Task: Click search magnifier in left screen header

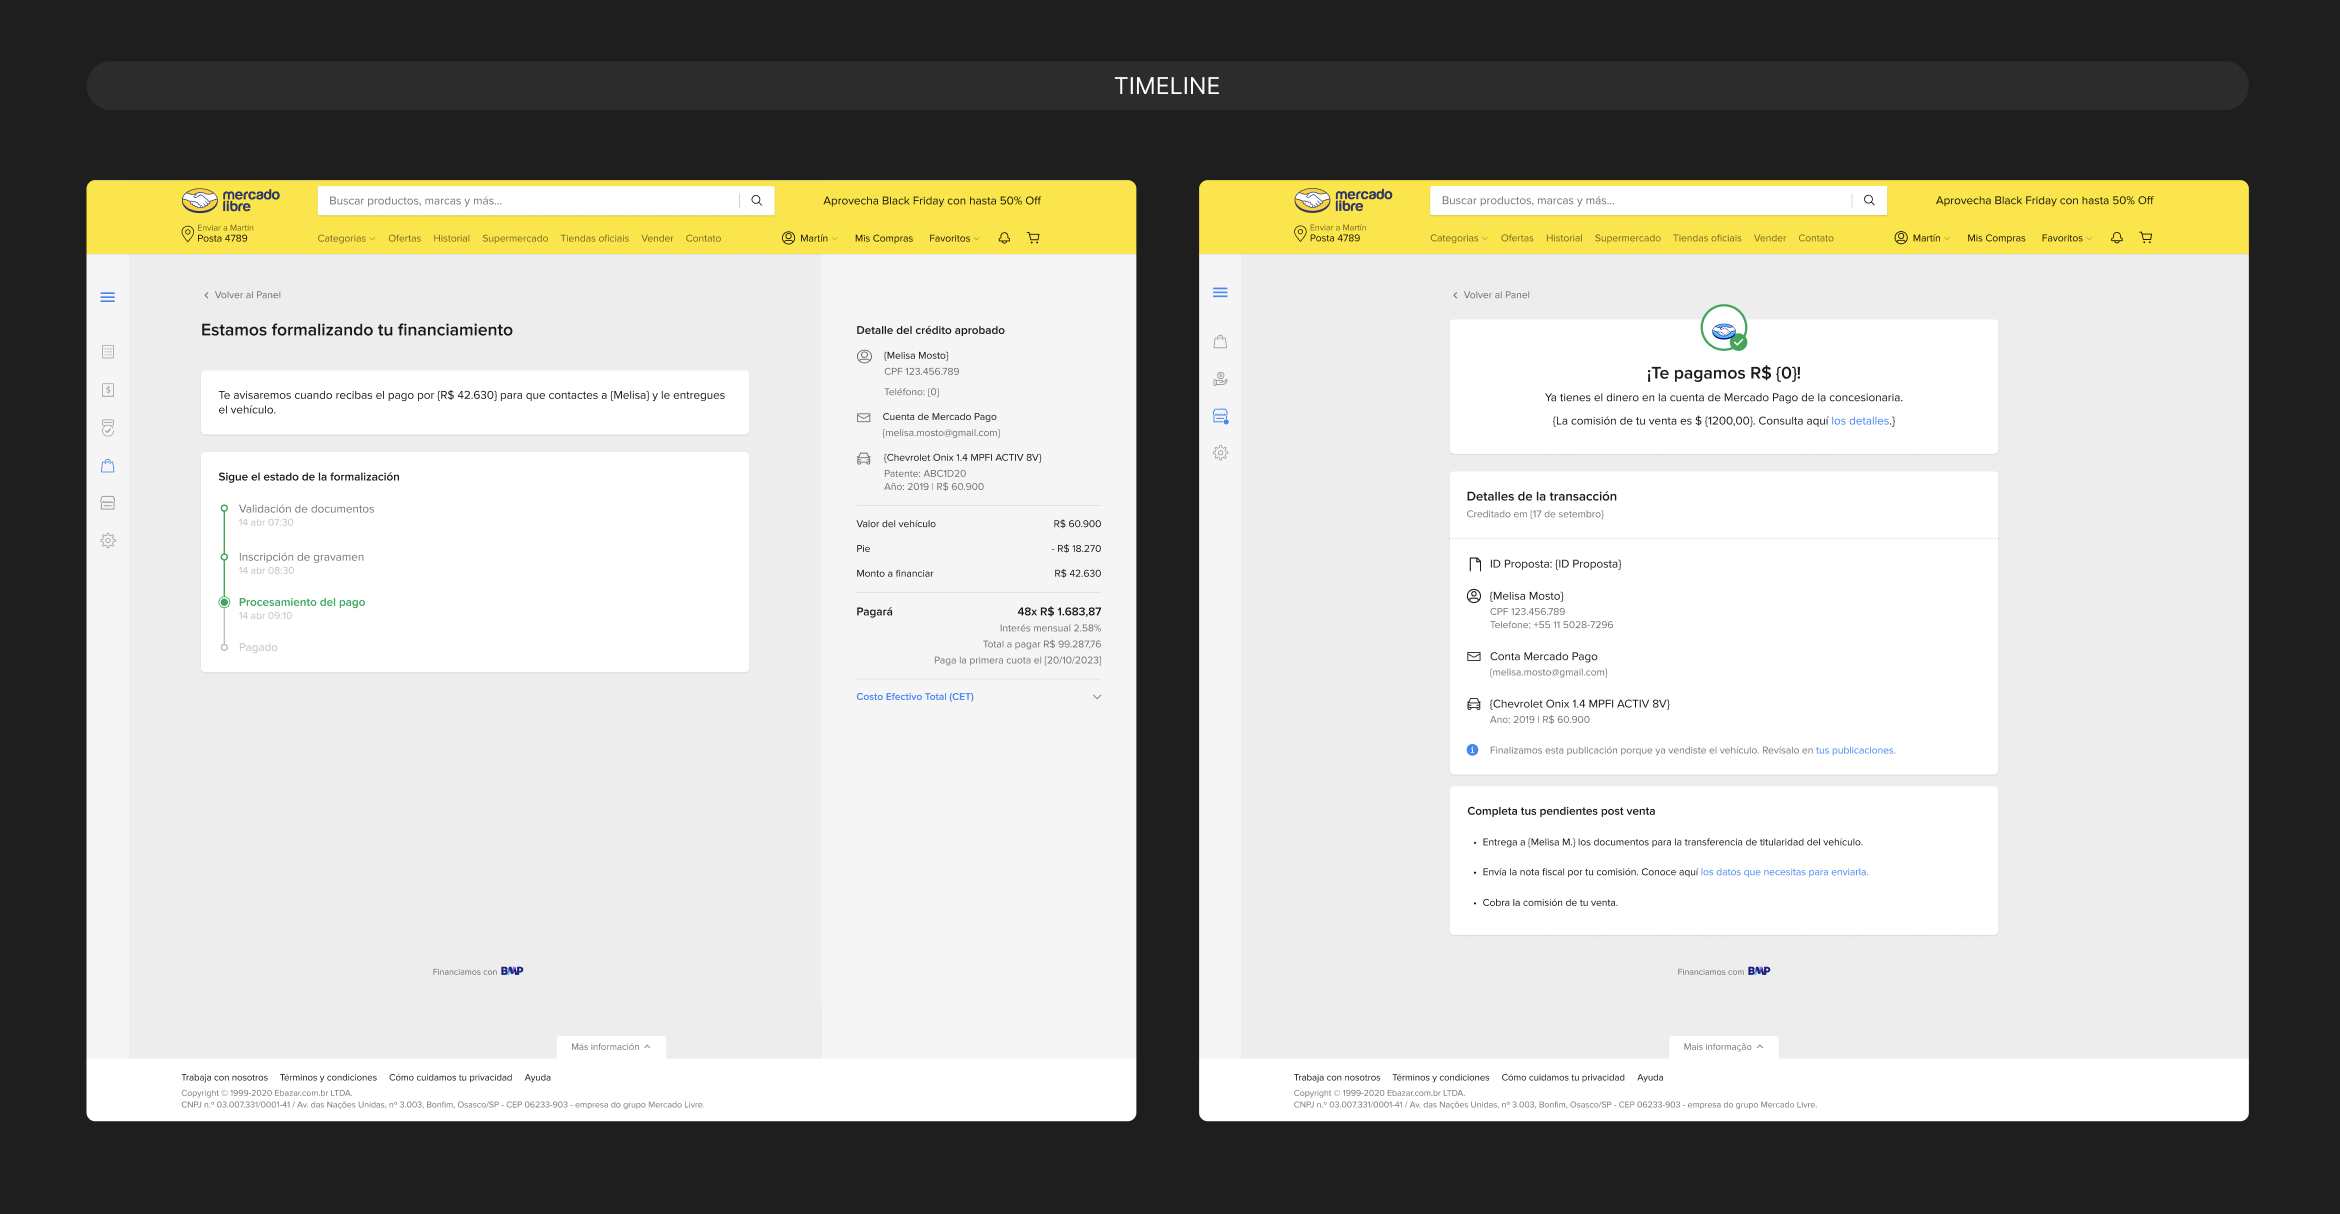Action: tap(757, 201)
